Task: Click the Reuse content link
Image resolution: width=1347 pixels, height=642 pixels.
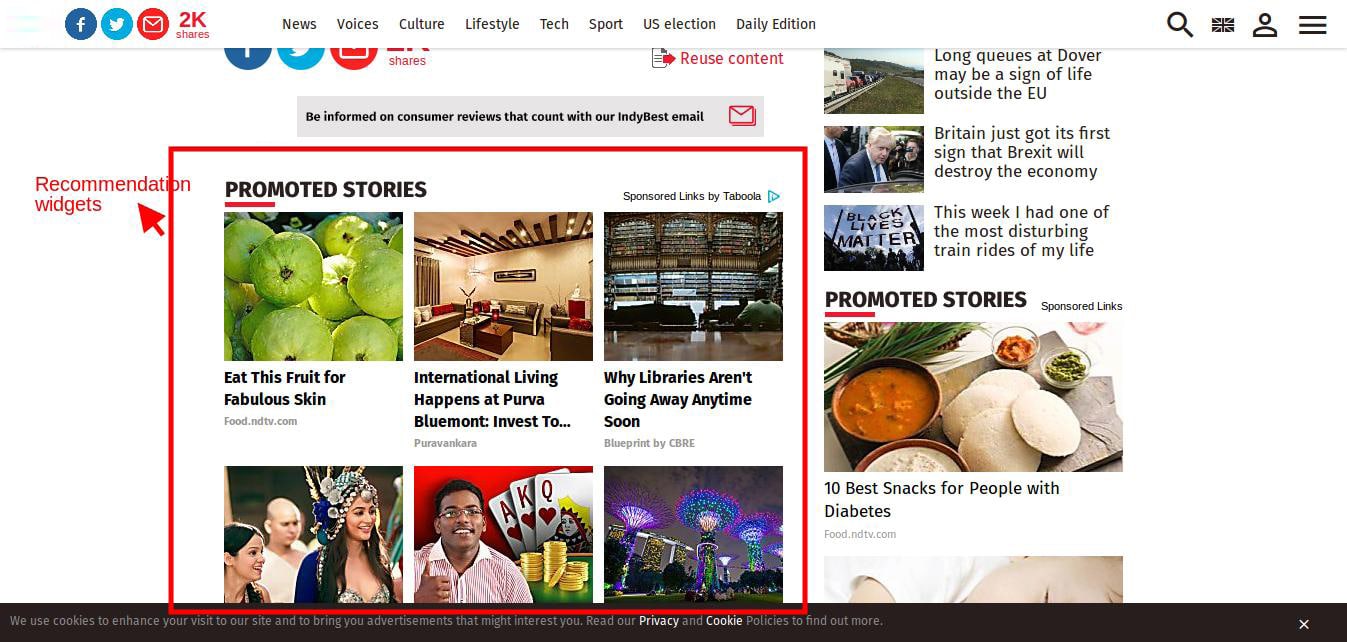Action: click(x=730, y=59)
